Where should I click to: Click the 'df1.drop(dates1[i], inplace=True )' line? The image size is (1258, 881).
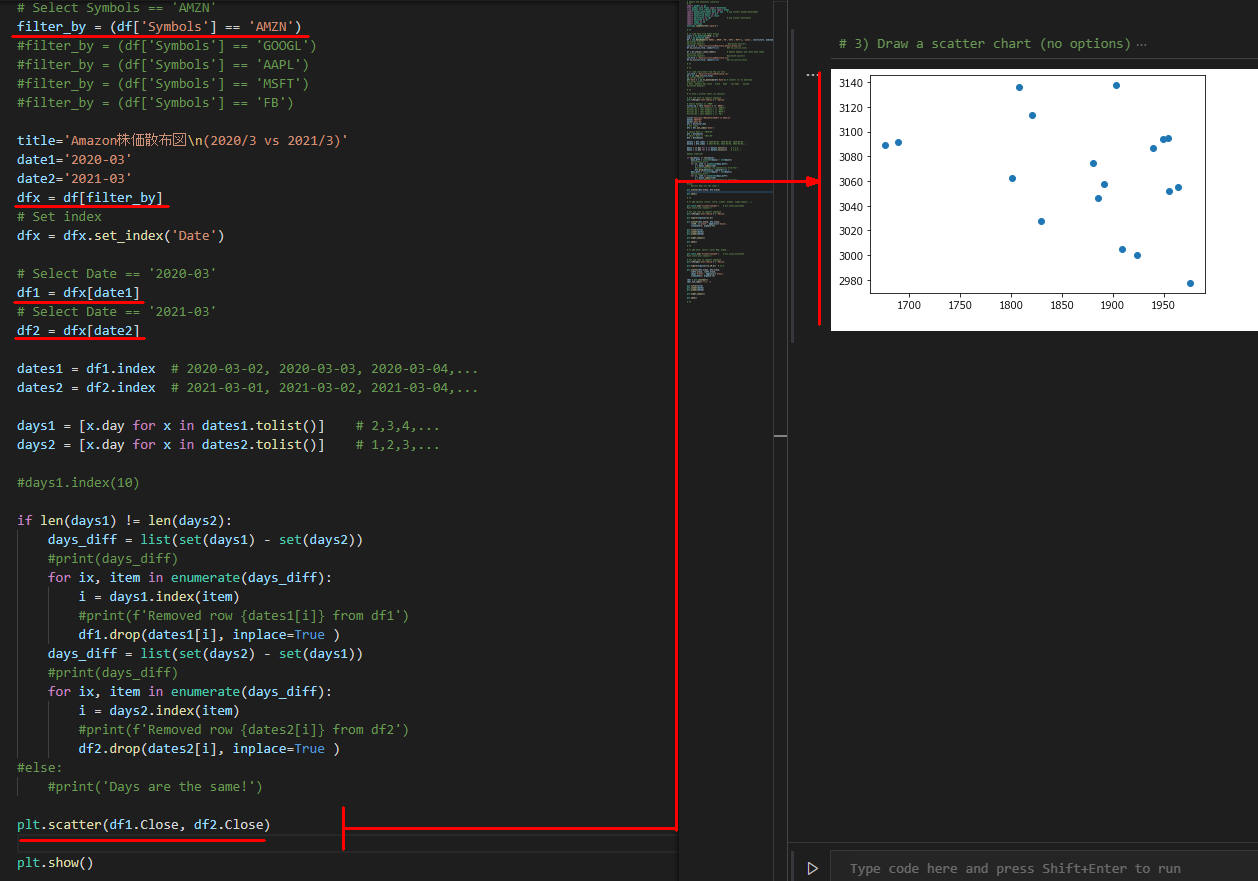209,634
